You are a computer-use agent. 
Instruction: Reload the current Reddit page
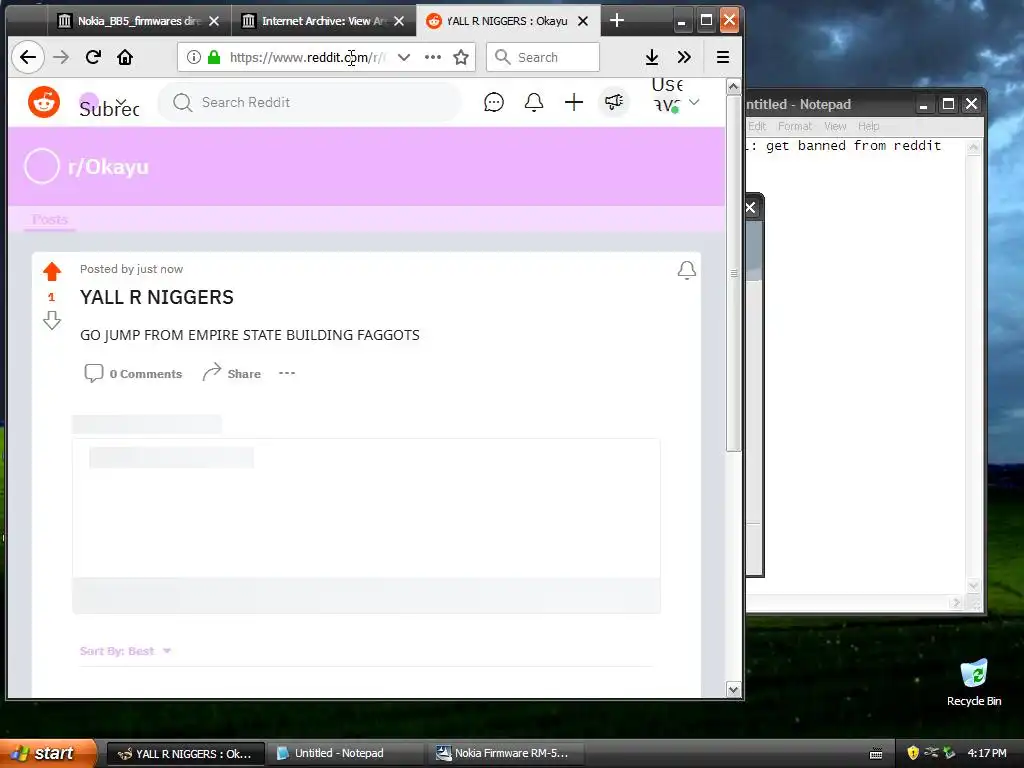[x=93, y=57]
